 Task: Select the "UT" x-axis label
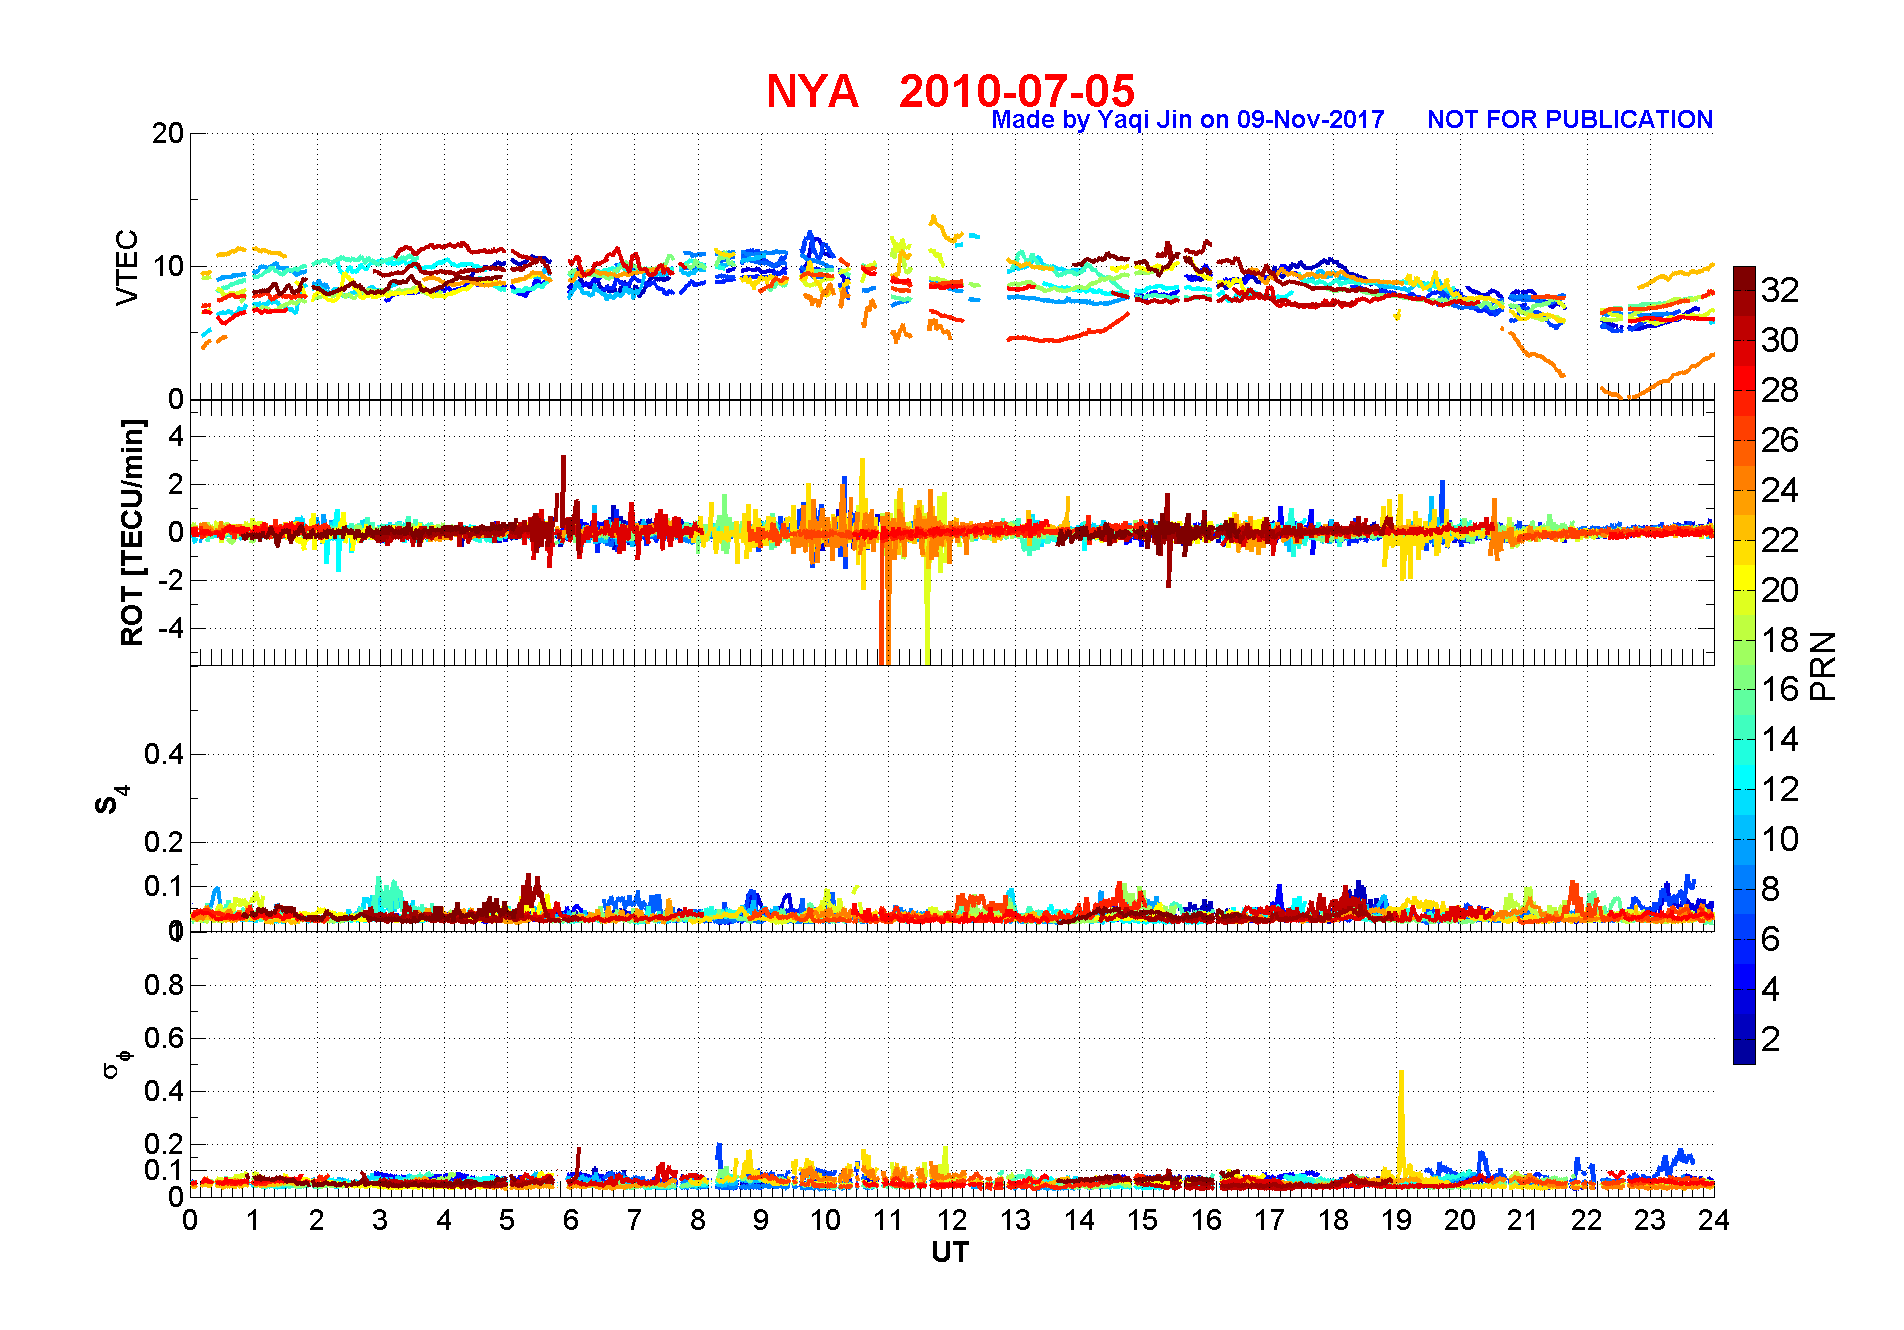[x=950, y=1252]
